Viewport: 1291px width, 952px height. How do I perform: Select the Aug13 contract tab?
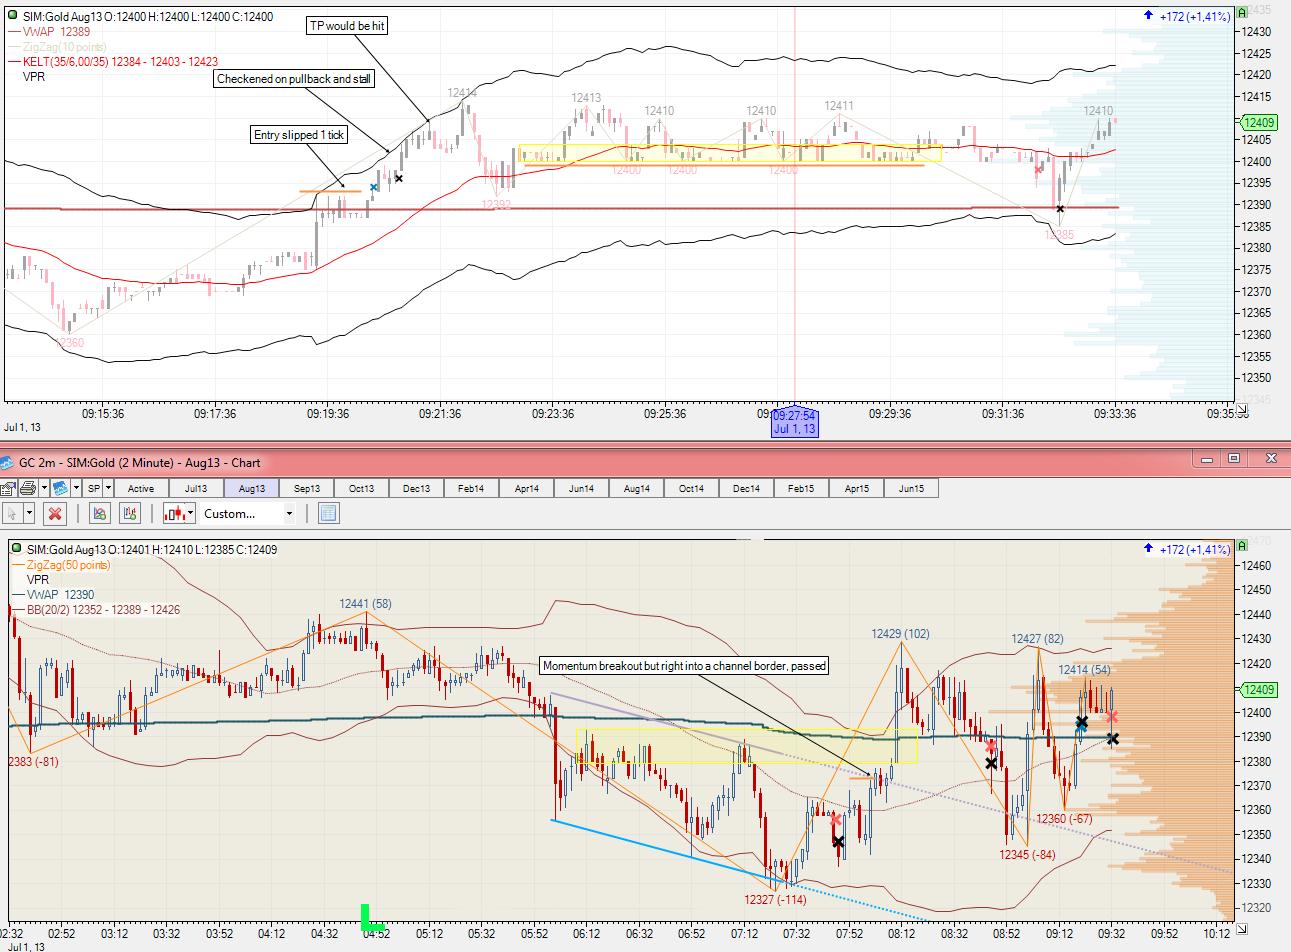point(251,488)
